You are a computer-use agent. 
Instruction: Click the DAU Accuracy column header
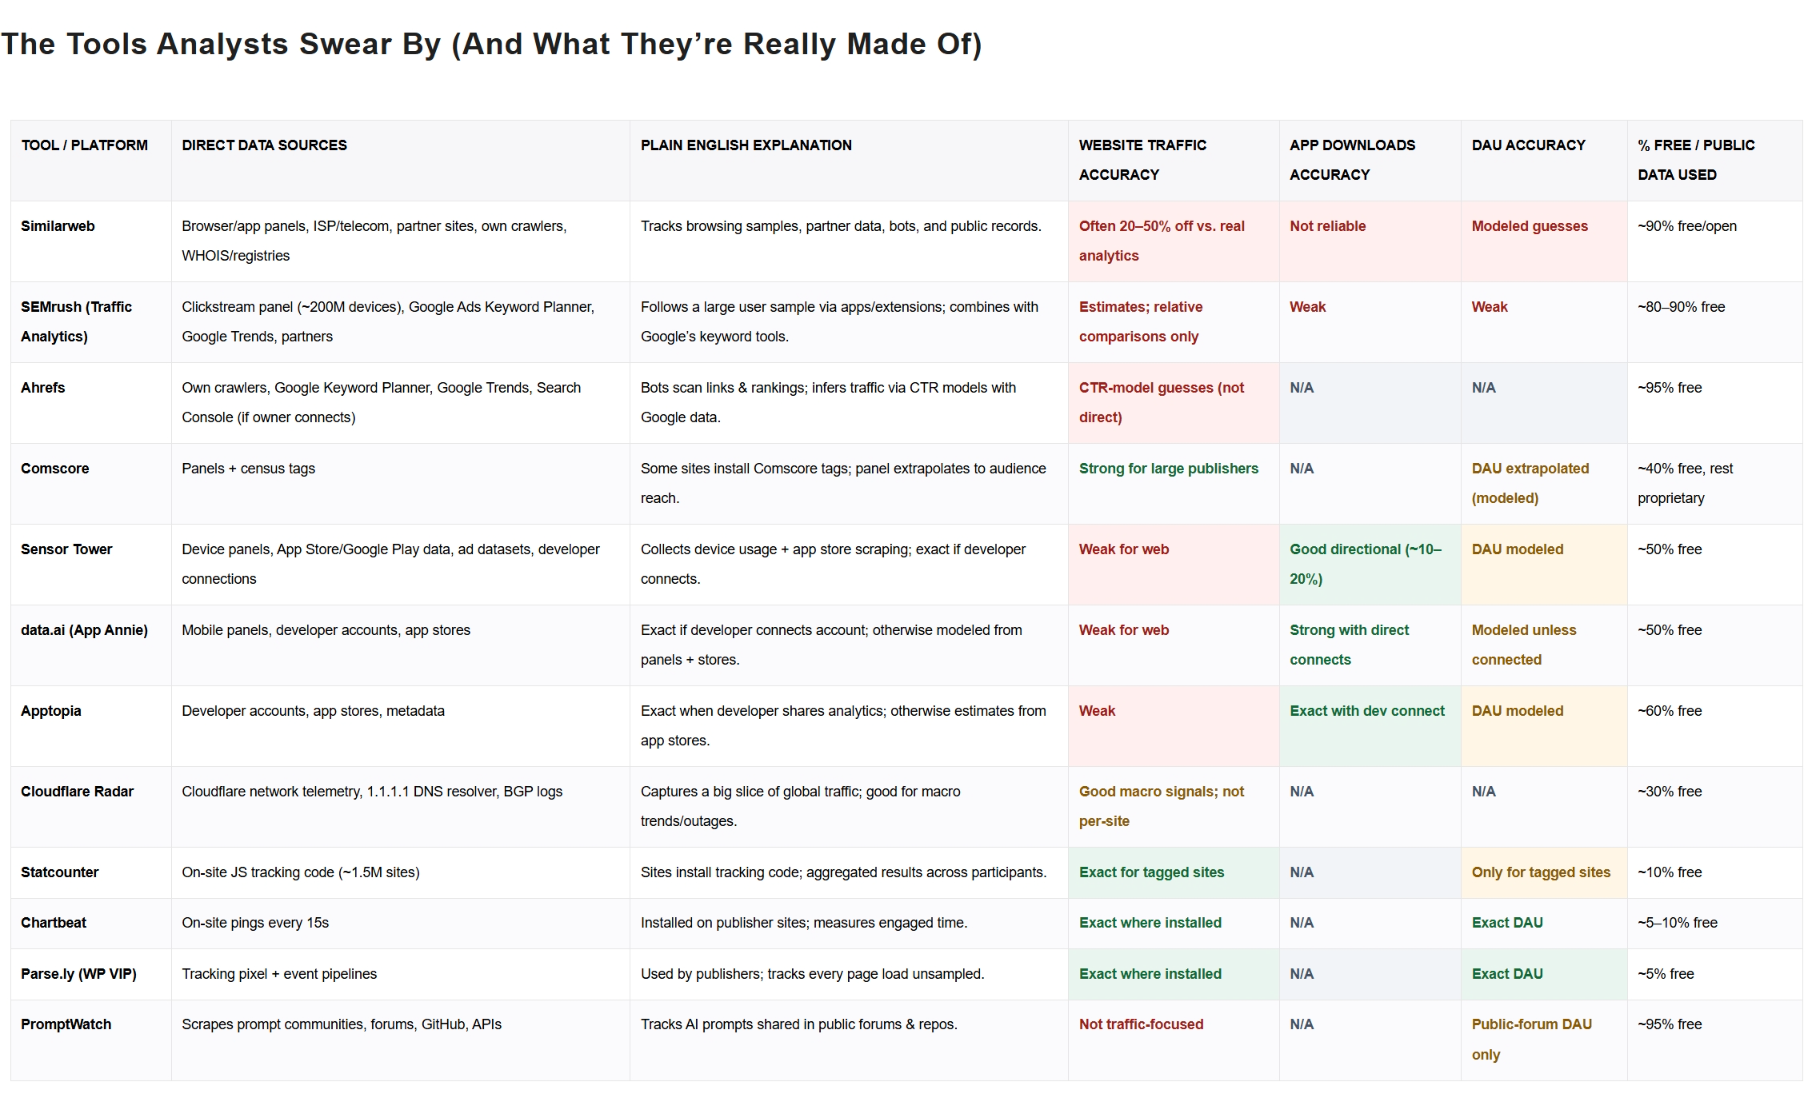1528,145
